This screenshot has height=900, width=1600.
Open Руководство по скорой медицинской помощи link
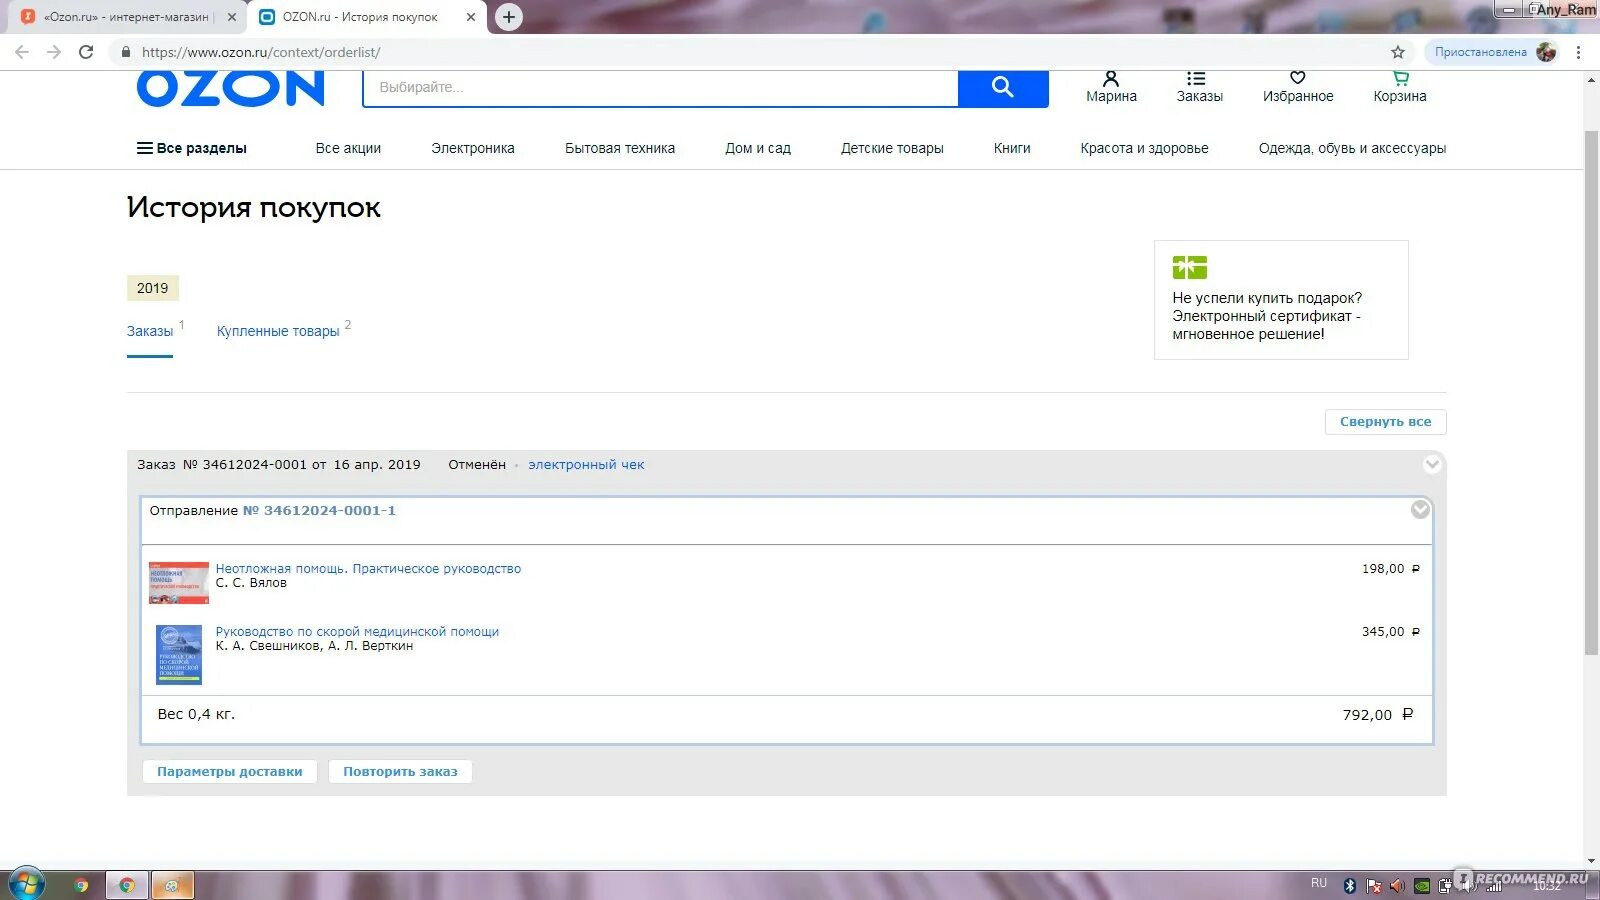357,632
